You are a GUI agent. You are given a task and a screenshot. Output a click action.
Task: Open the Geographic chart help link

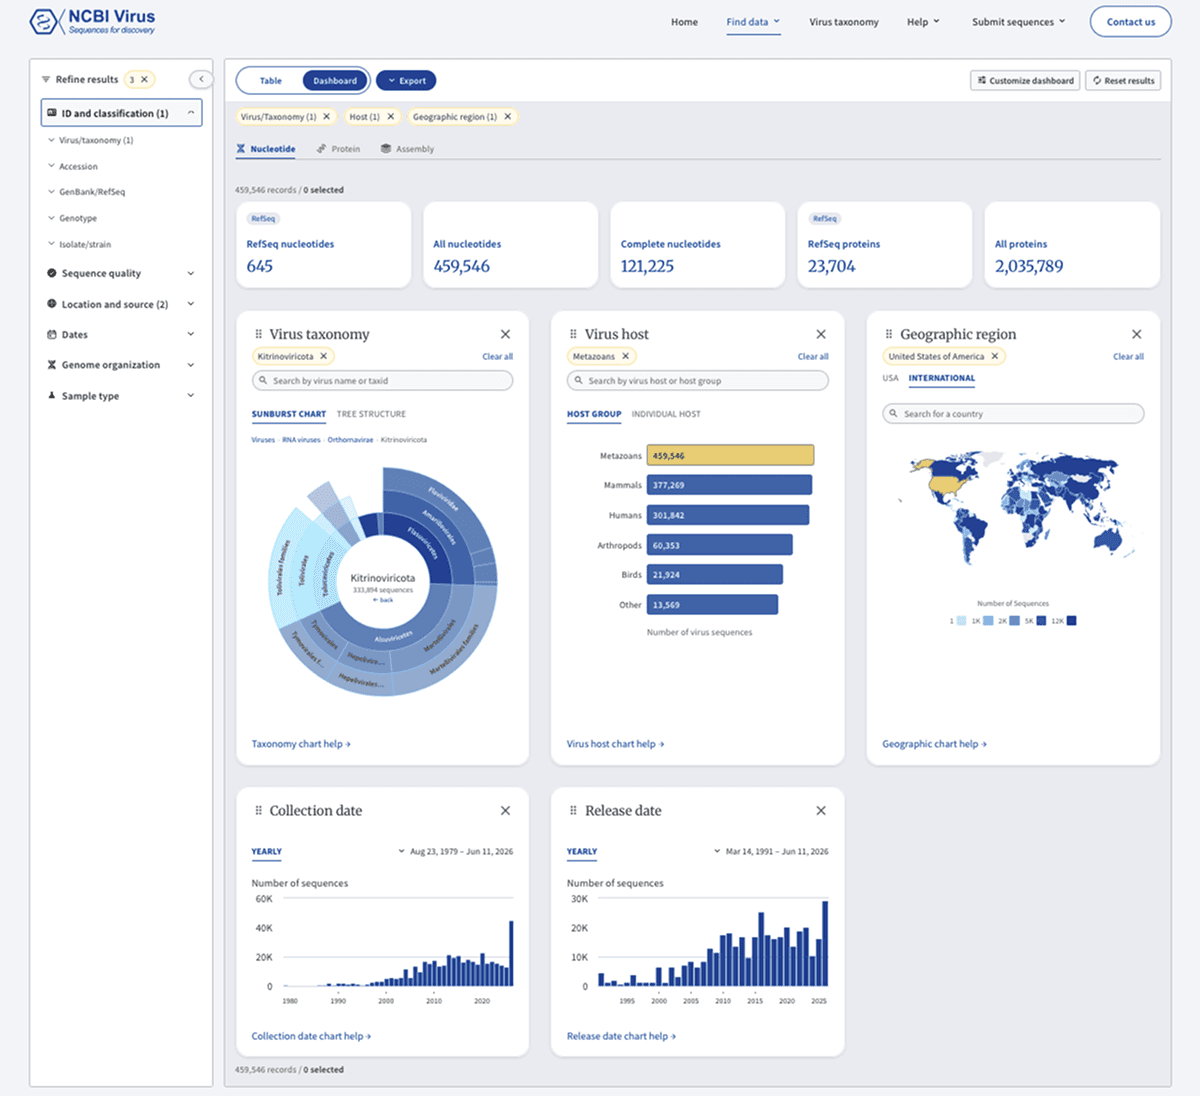click(x=934, y=744)
